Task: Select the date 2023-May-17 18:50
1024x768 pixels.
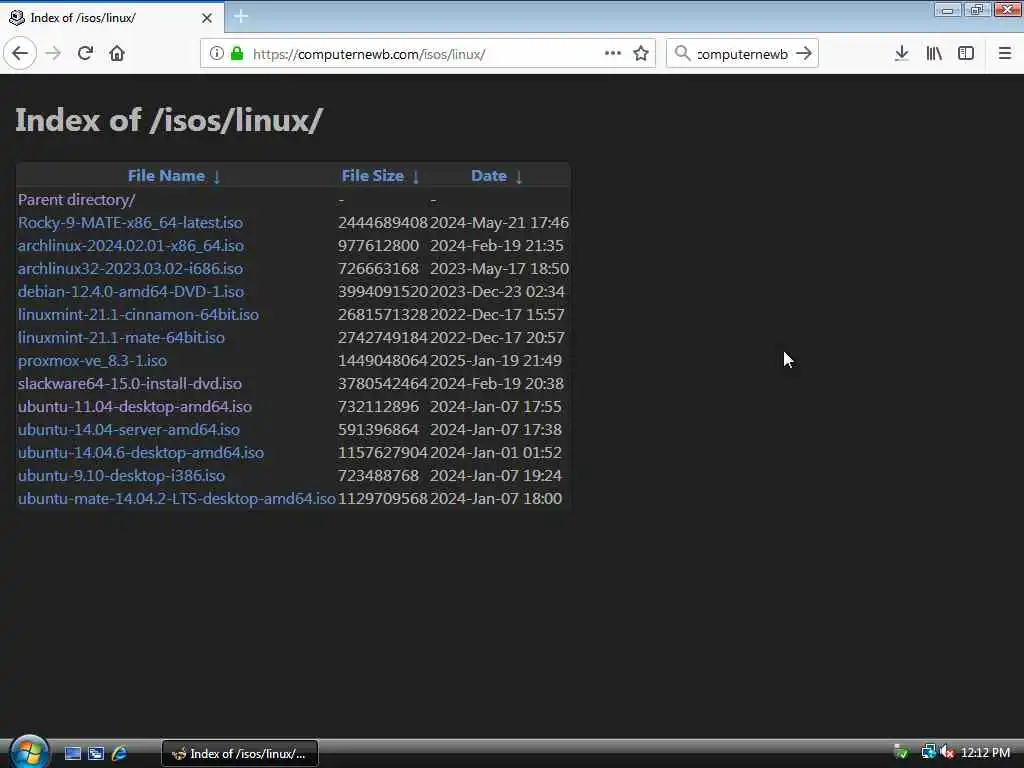Action: (x=499, y=268)
